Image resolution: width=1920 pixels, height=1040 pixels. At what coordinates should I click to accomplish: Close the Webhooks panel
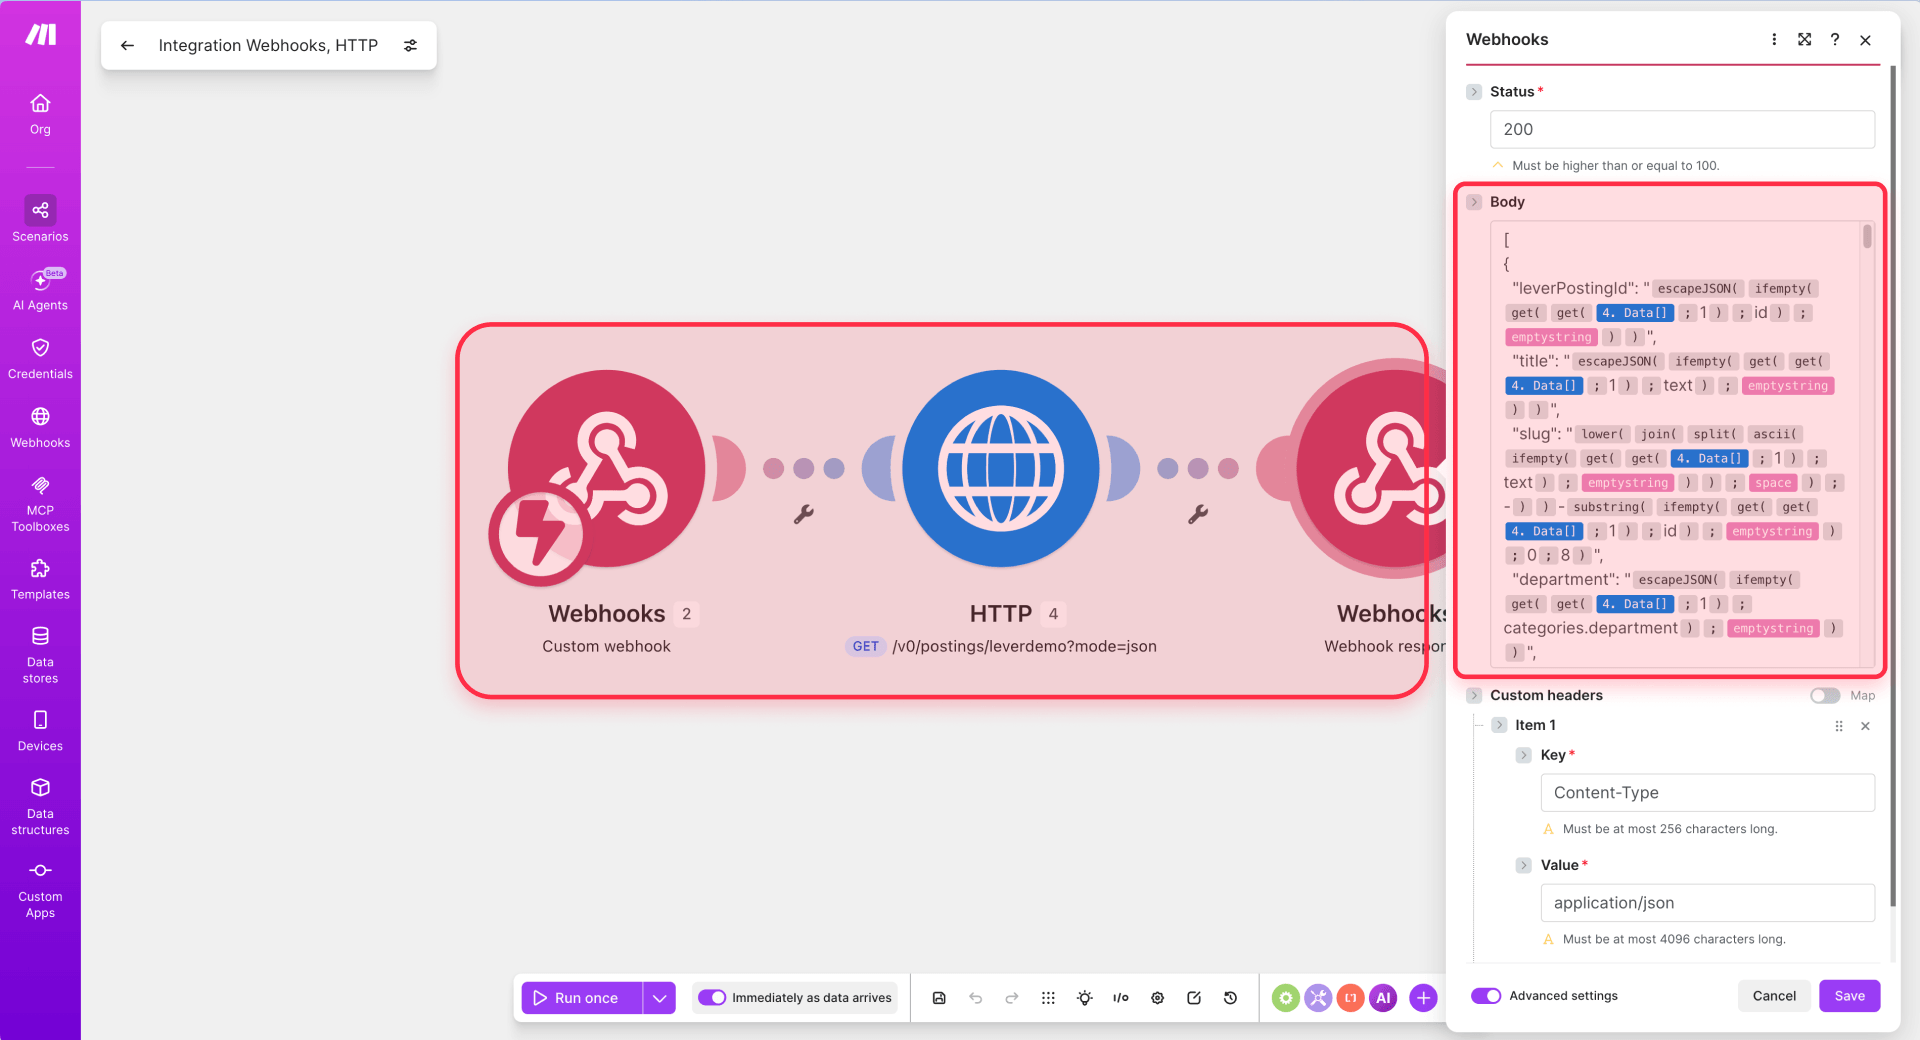(x=1865, y=40)
